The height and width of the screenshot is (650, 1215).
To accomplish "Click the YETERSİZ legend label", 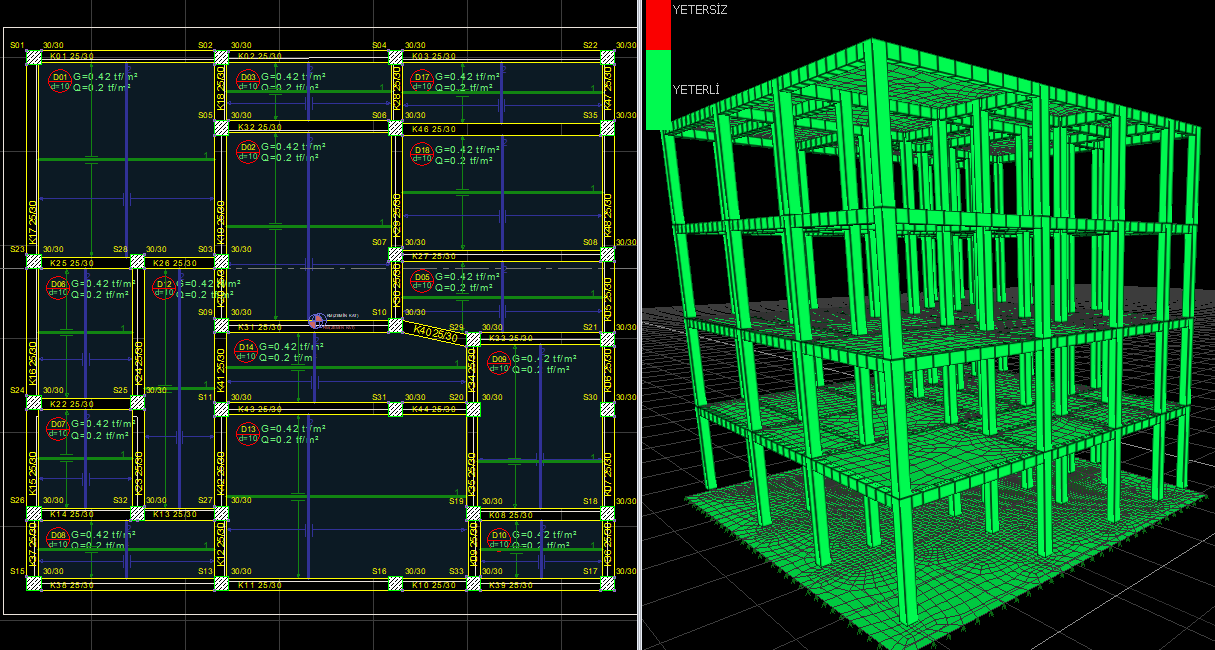I will [x=700, y=9].
